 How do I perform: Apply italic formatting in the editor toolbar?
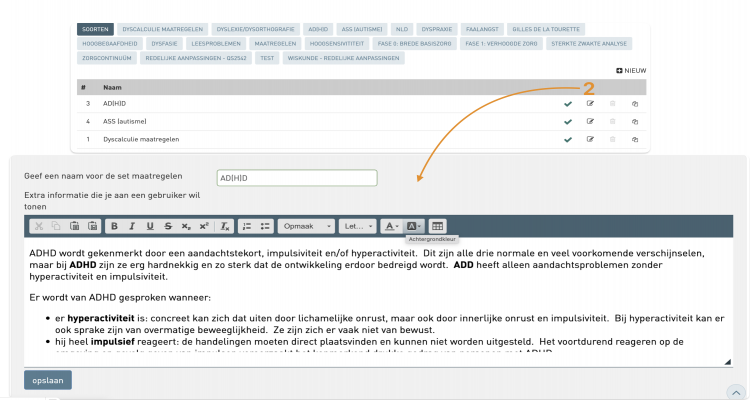point(131,226)
